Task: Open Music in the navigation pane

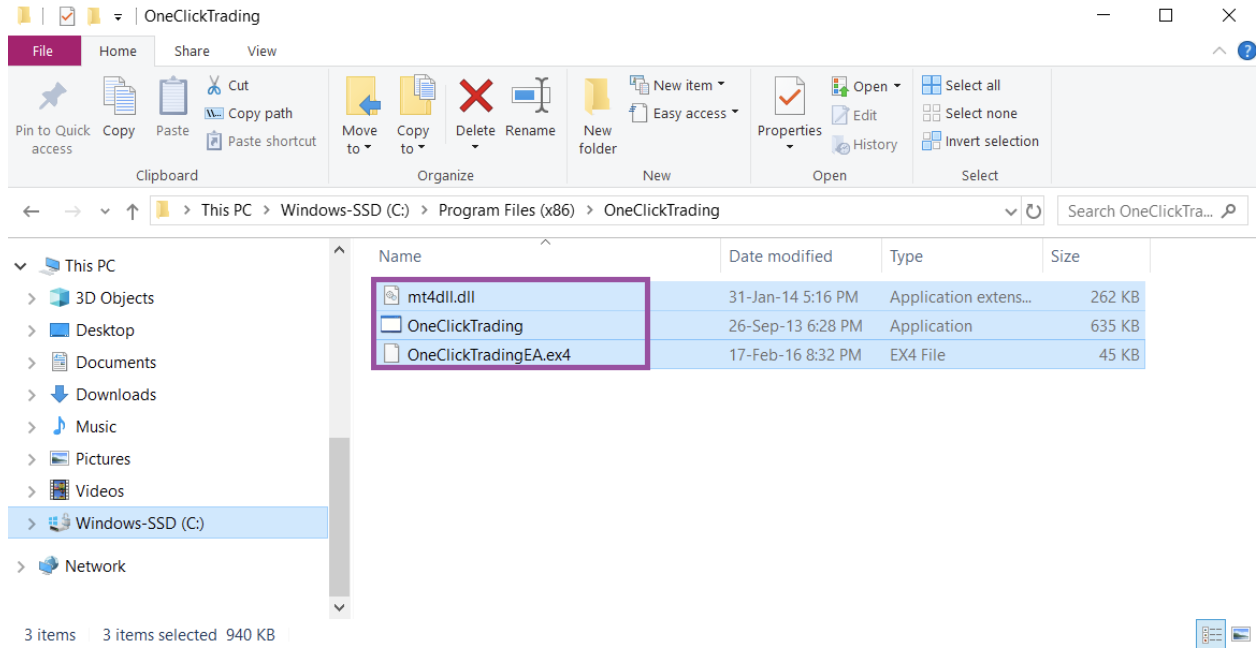Action: 96,426
